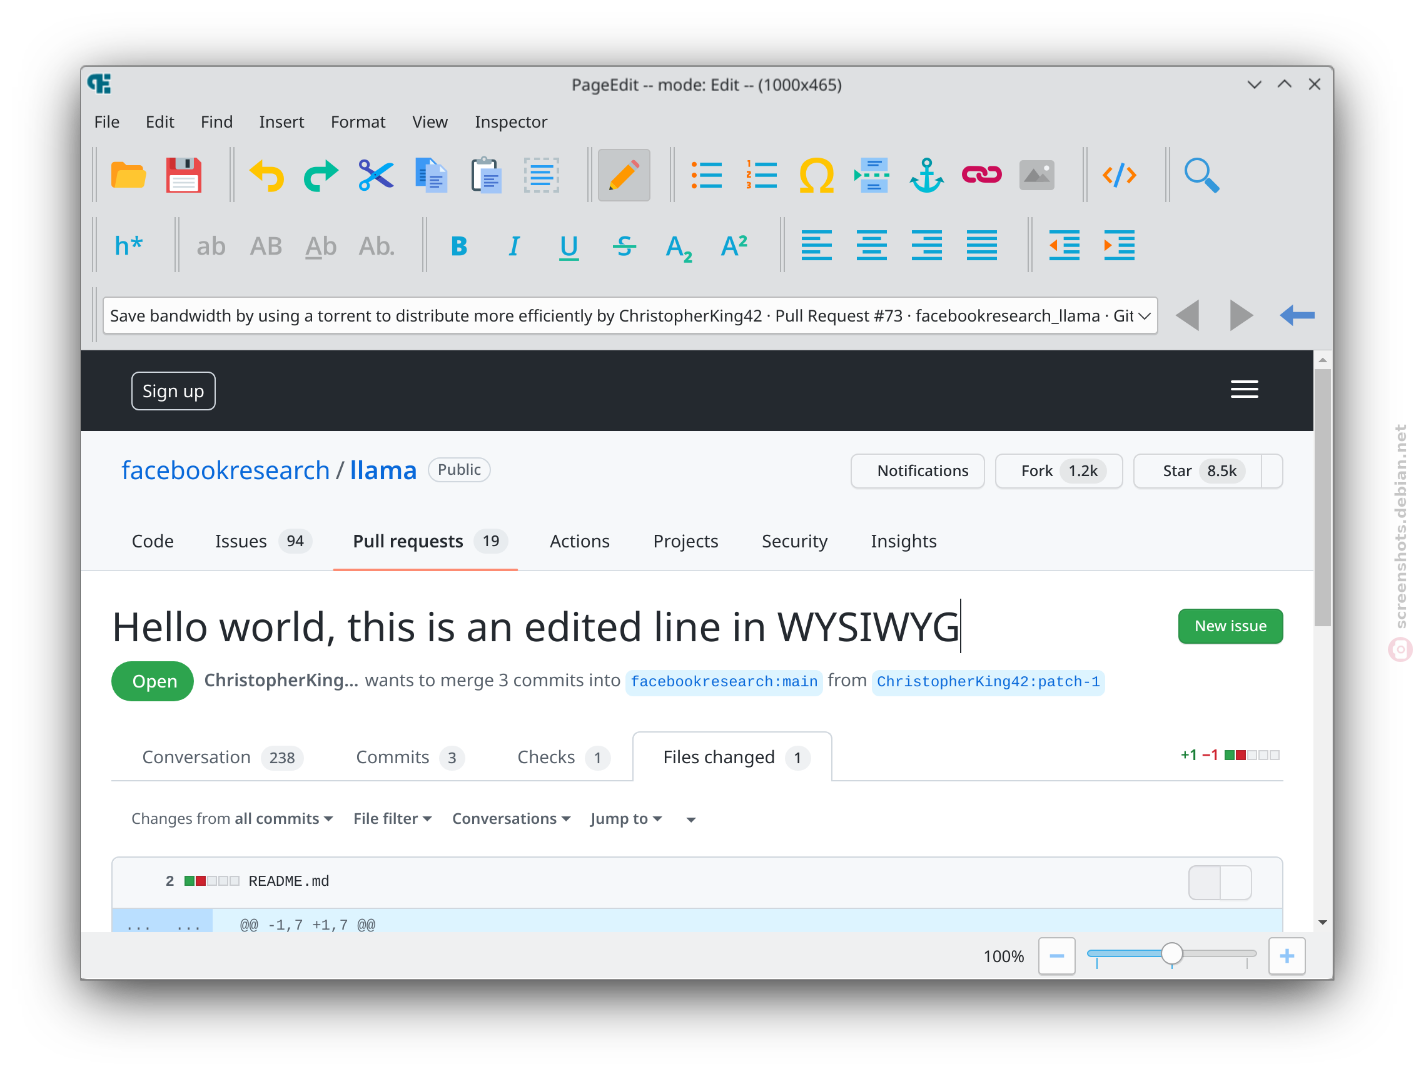The height and width of the screenshot is (1074, 1413).
Task: Click the Star 8.5k button
Action: (x=1198, y=471)
